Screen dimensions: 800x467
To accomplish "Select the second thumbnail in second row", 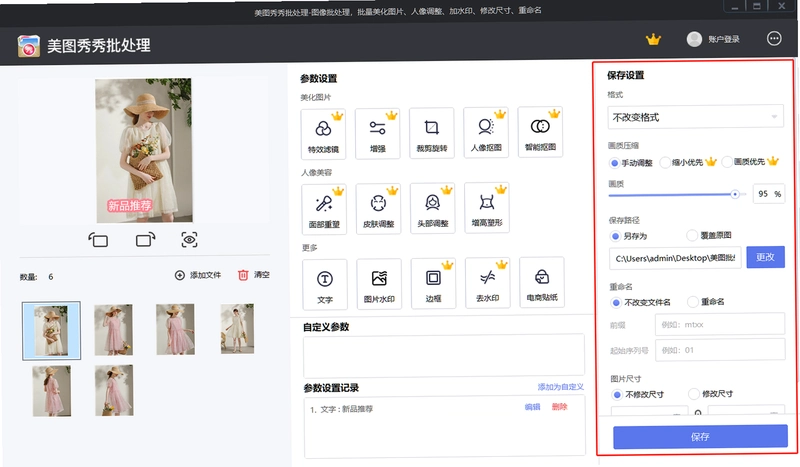I will [x=114, y=390].
